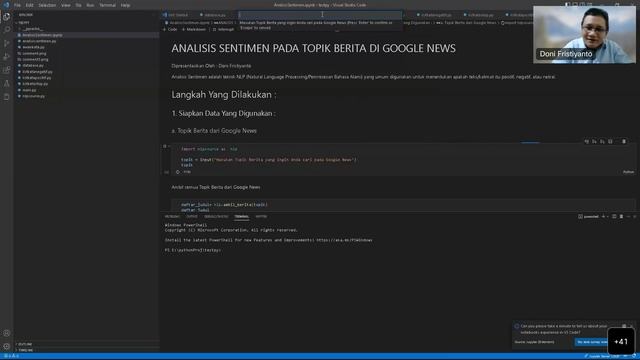Viewport: 640px width, 360px height.
Task: Click 'Ambil semua Topik Berita dari Google News' text
Action: click(x=216, y=187)
